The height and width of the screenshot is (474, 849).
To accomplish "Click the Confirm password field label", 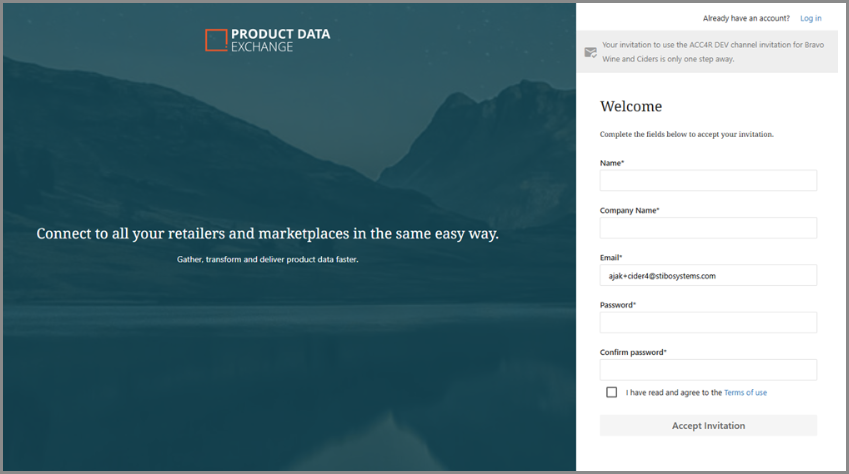I will 633,352.
